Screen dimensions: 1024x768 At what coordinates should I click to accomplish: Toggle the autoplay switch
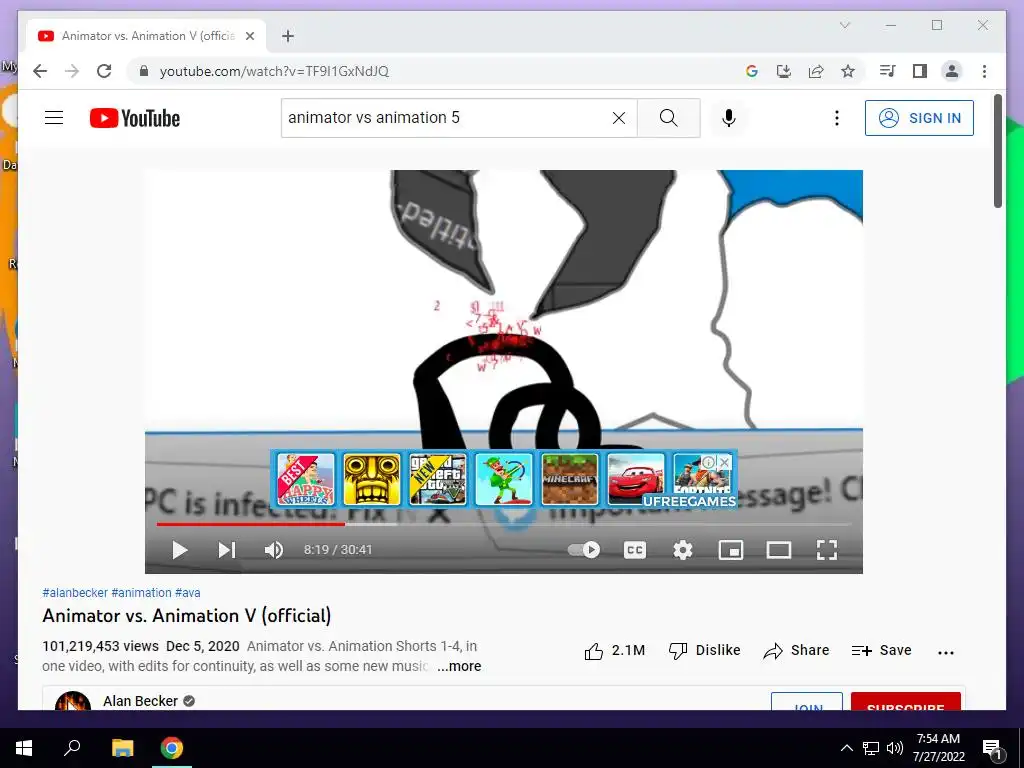(x=583, y=550)
